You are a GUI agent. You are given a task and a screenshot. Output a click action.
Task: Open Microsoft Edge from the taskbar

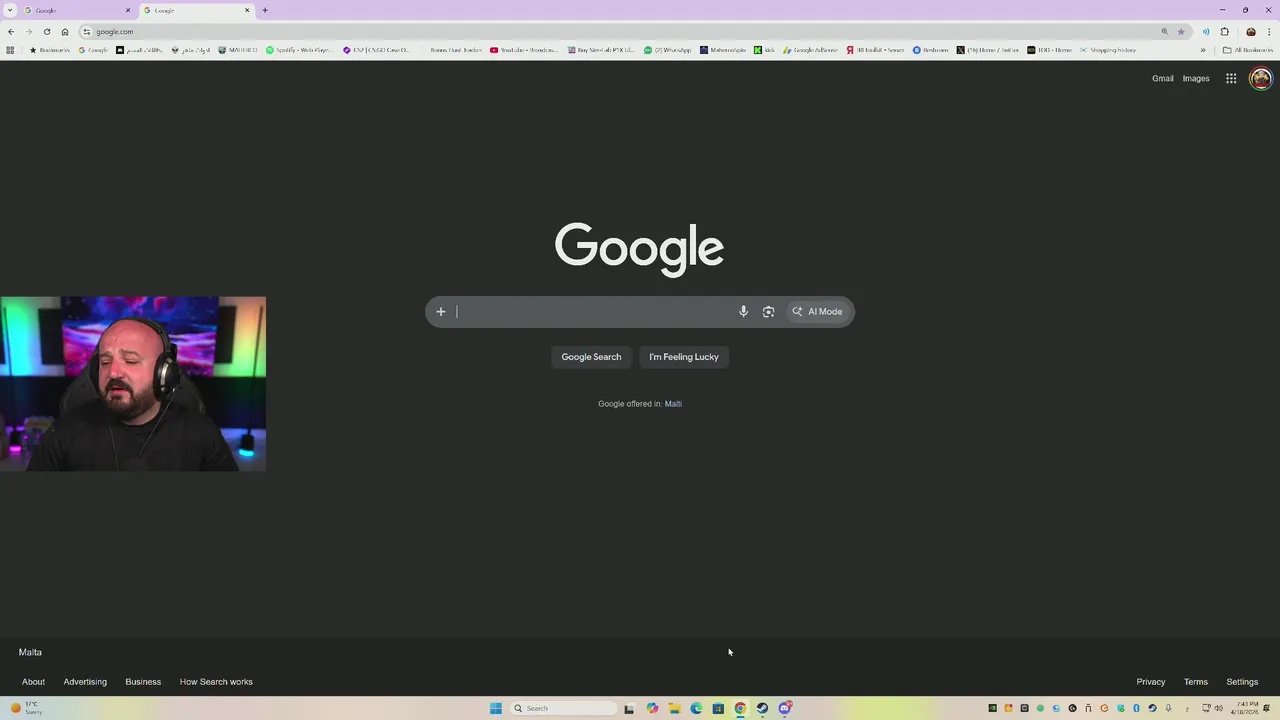(696, 708)
